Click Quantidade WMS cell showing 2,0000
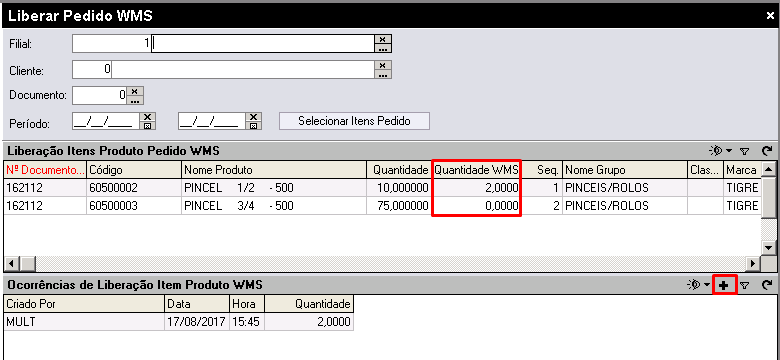The image size is (780, 360). click(476, 188)
